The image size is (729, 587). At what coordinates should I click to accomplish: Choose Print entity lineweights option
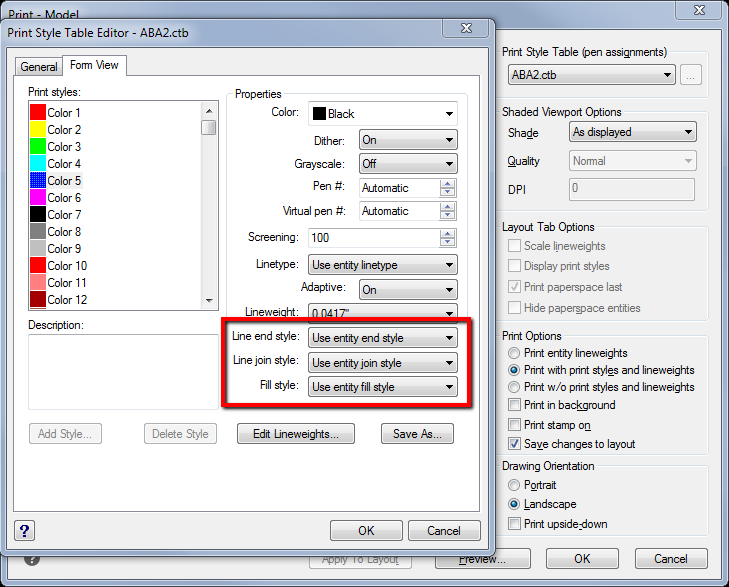[514, 353]
